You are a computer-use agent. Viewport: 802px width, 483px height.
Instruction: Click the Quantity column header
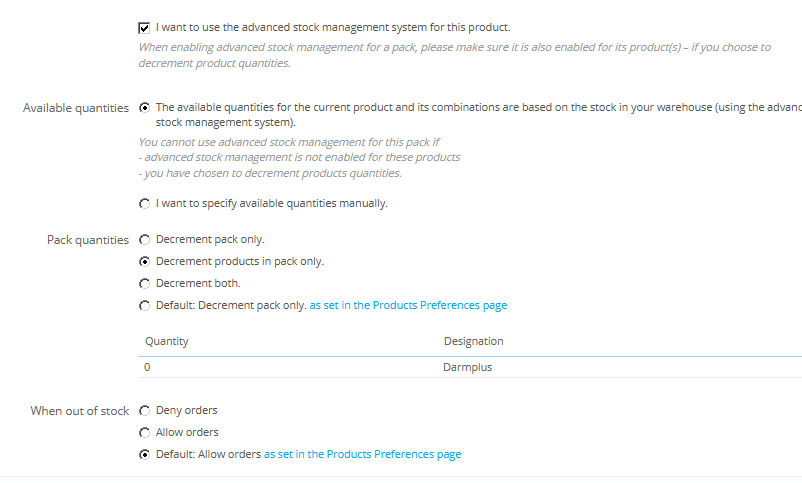tap(167, 341)
